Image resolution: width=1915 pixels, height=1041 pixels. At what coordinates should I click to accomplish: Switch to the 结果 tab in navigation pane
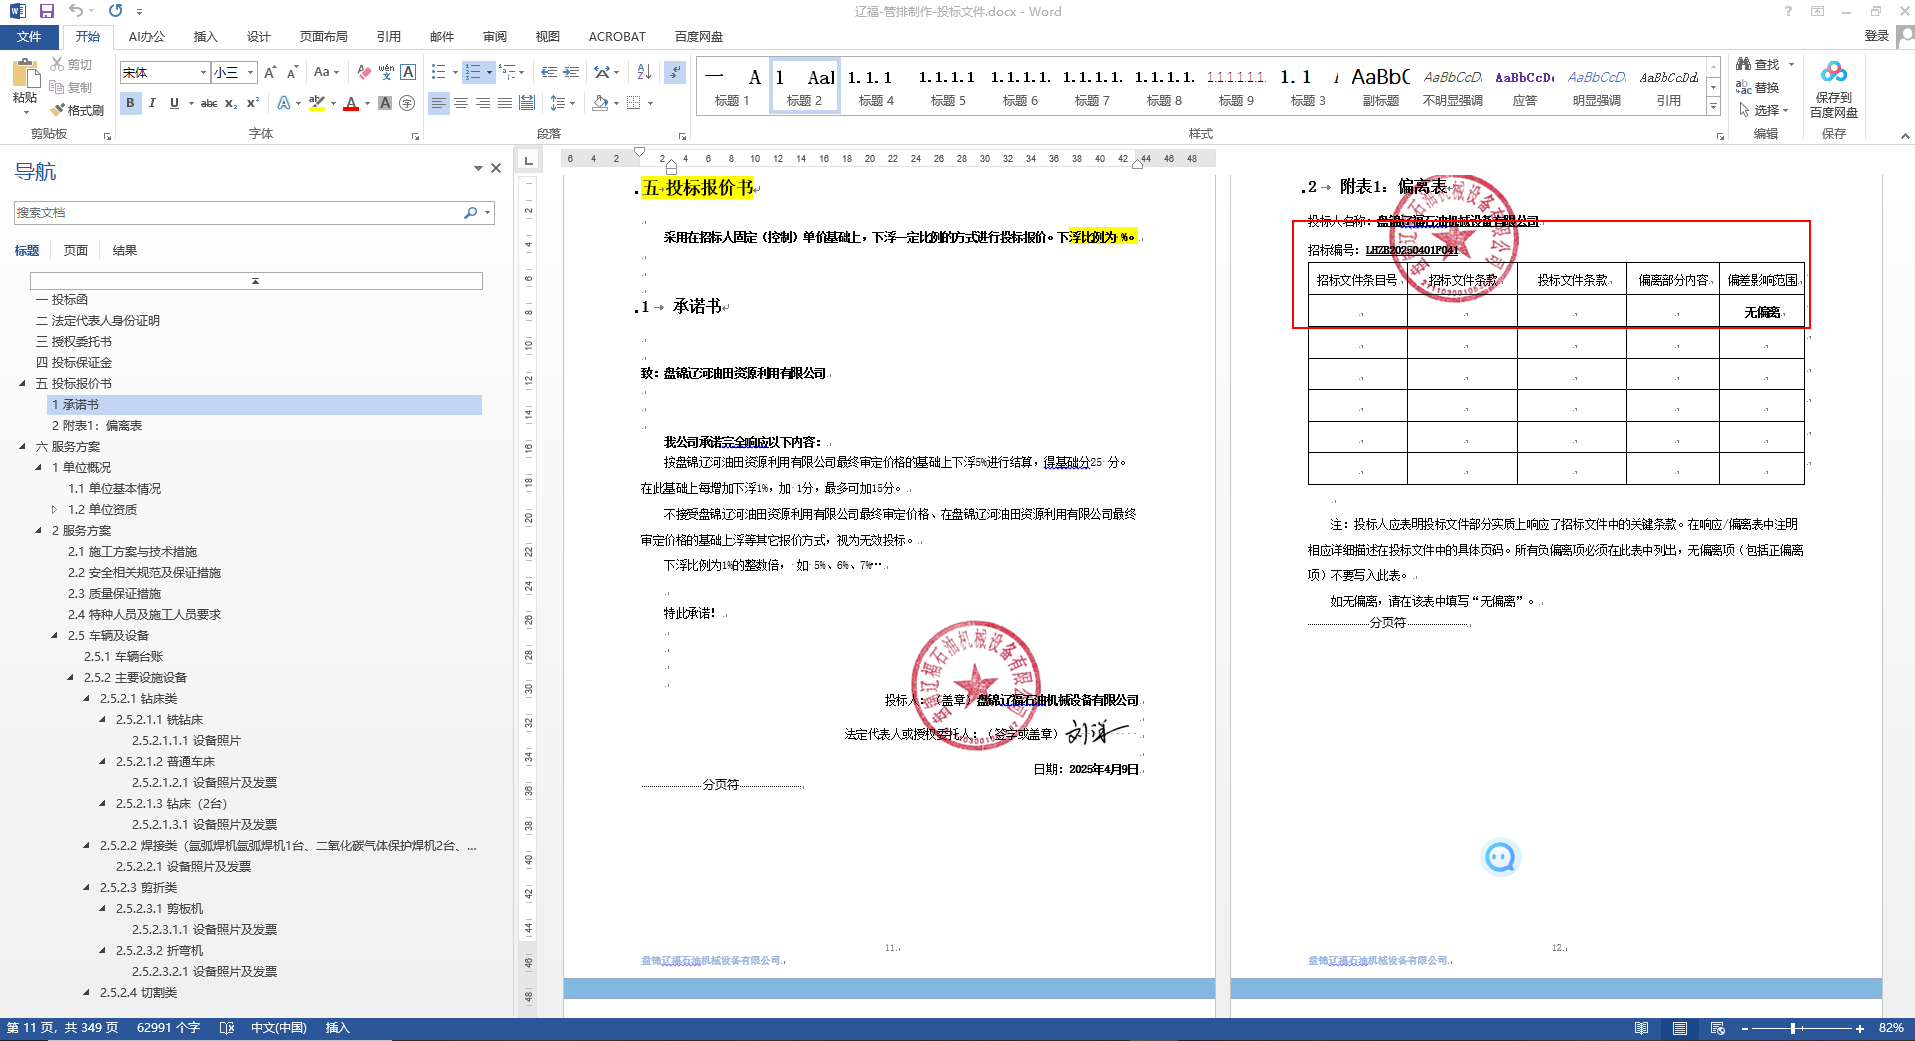point(125,251)
